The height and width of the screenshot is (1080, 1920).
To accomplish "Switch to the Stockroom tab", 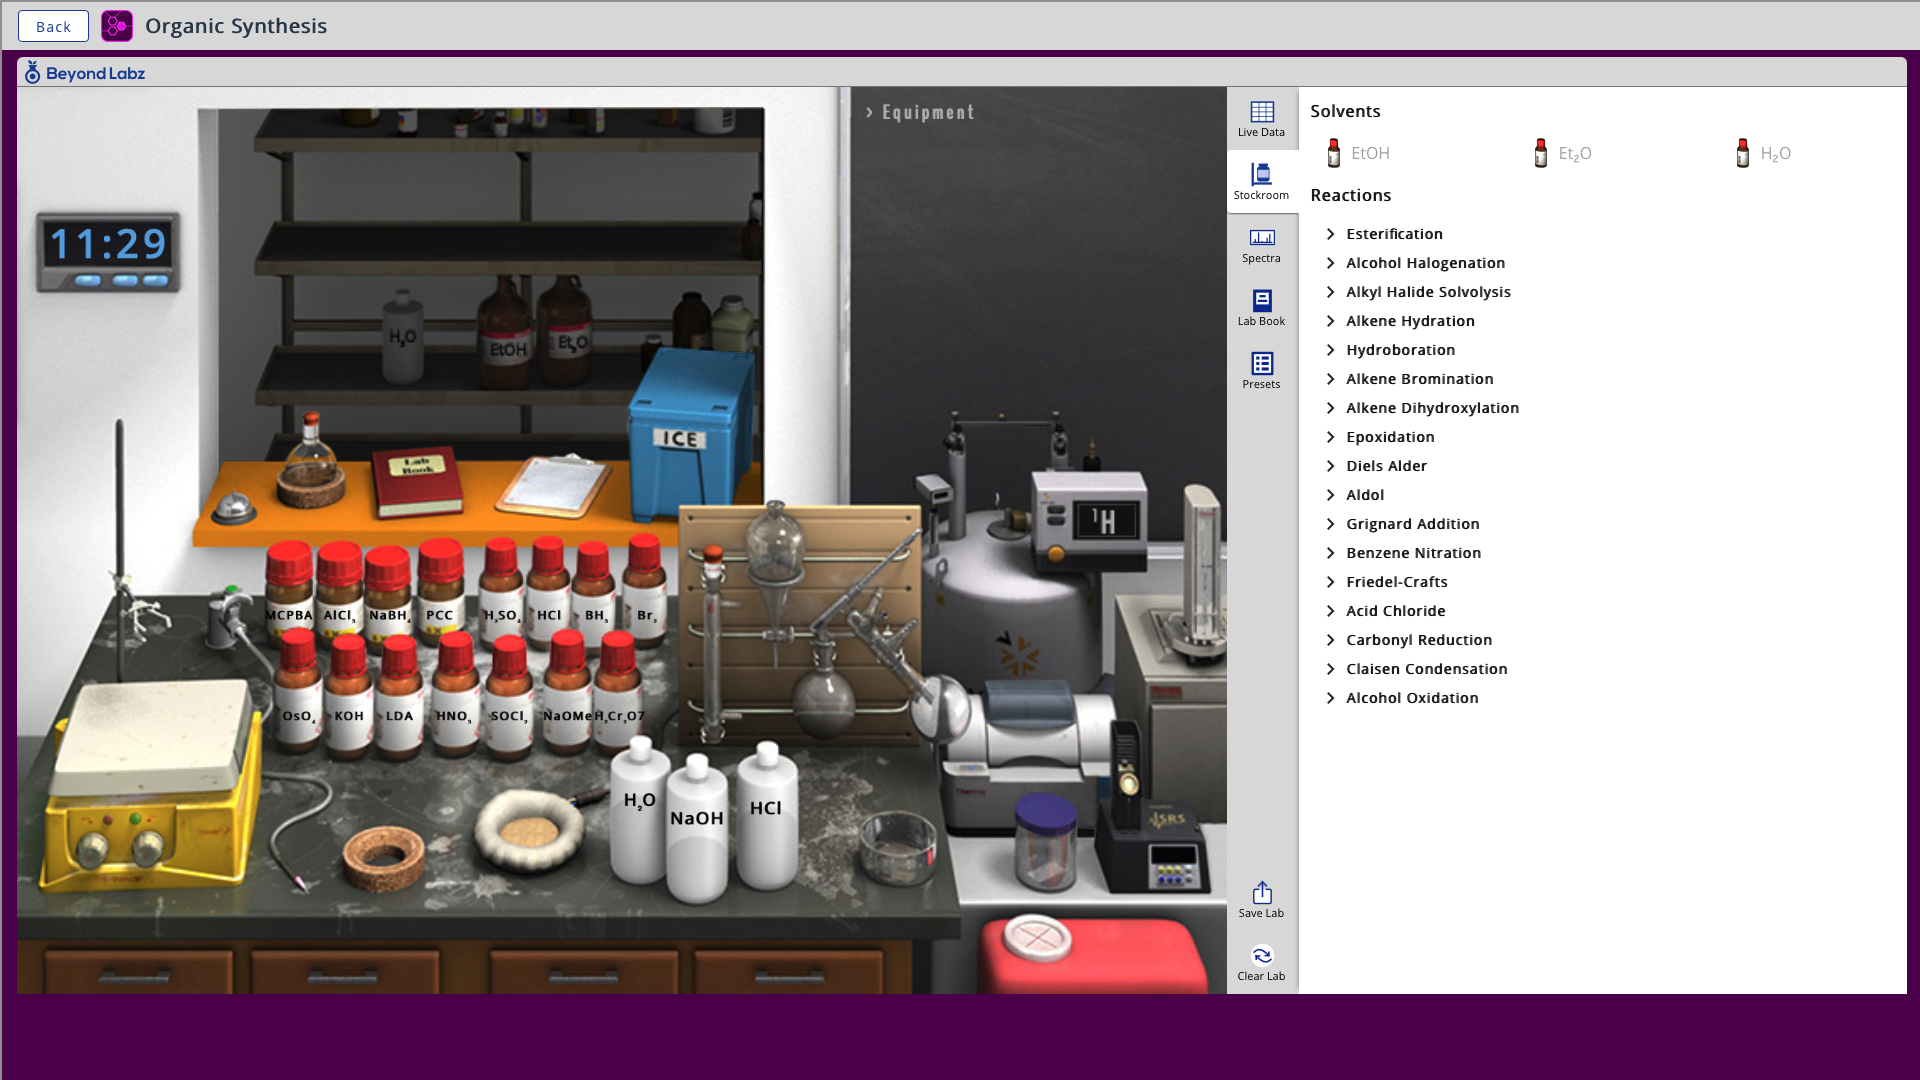I will click(x=1261, y=182).
